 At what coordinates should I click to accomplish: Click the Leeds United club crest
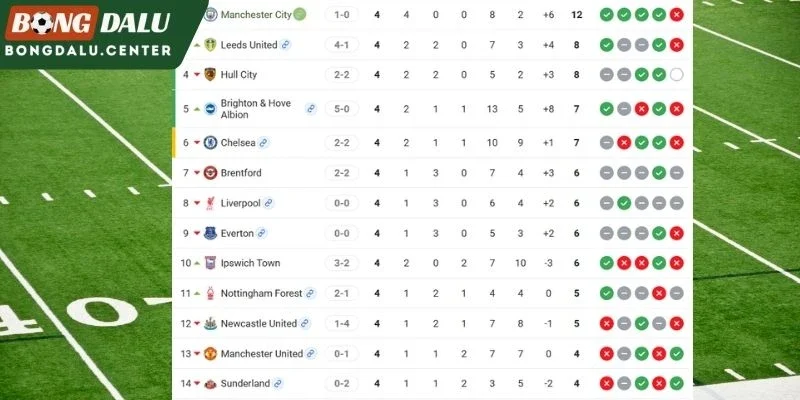pyautogui.click(x=211, y=45)
